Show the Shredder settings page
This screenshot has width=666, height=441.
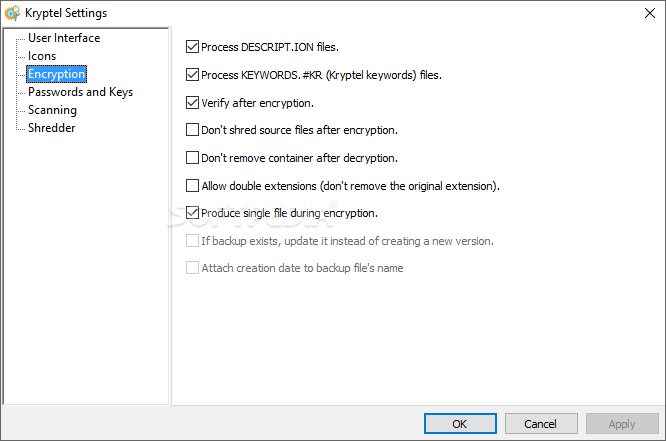click(x=51, y=128)
